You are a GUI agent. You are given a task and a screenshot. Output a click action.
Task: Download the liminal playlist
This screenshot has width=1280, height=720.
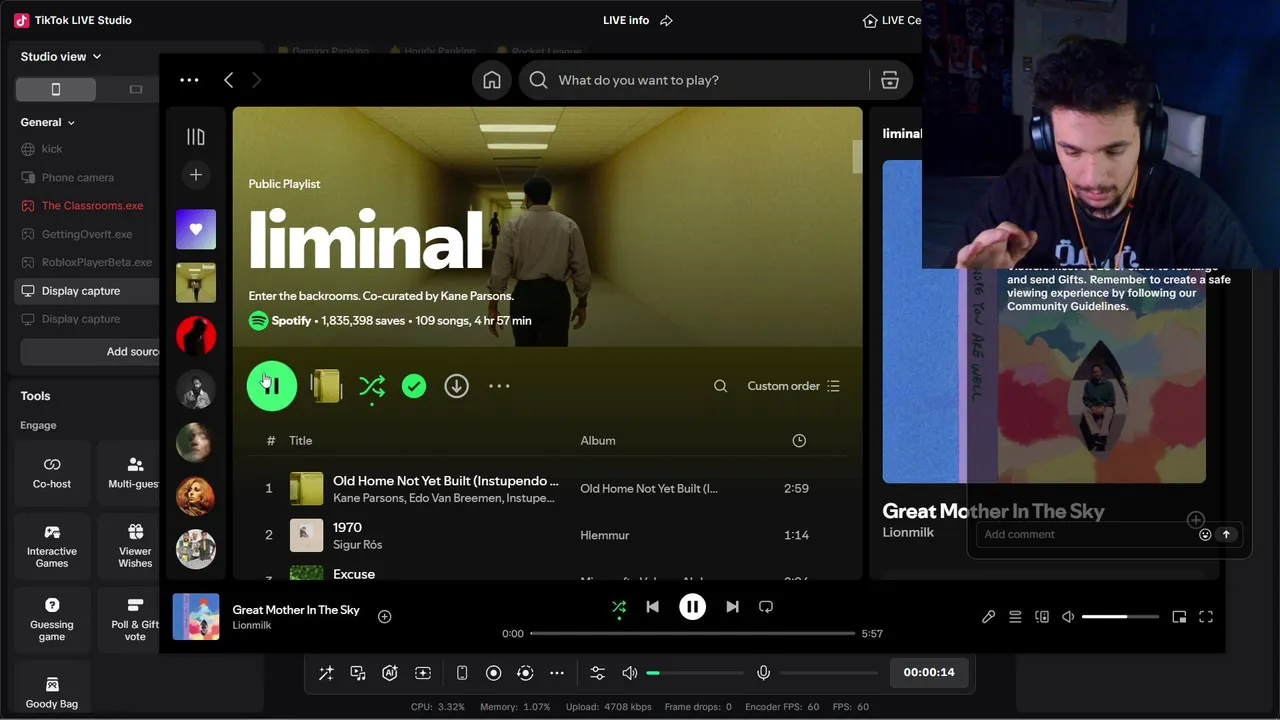[456, 386]
